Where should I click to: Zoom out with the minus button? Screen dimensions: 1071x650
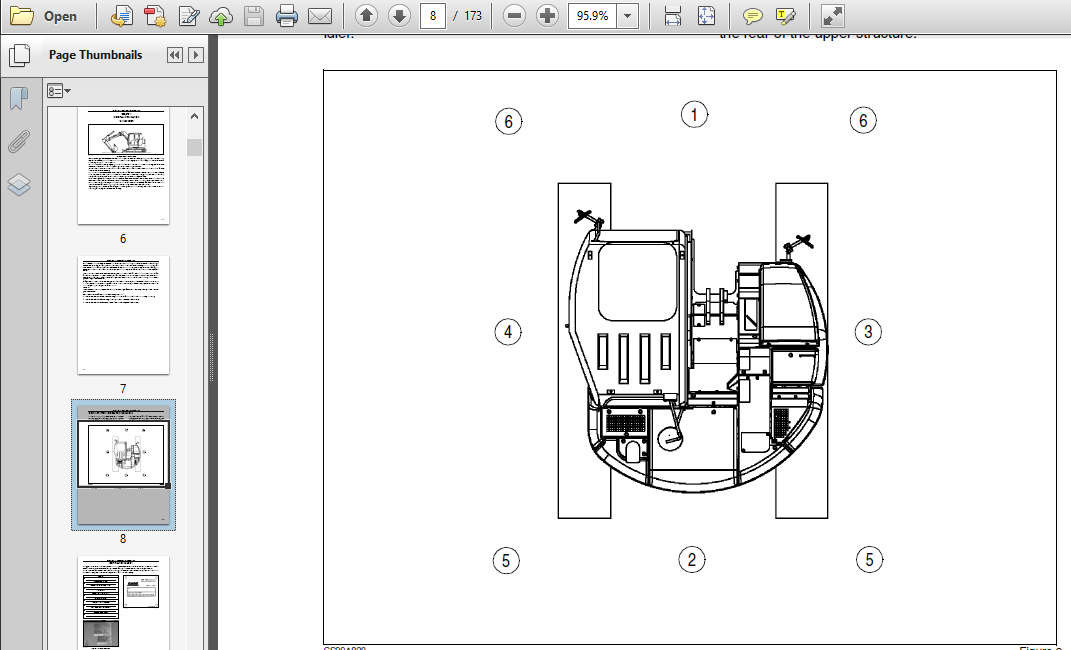click(514, 16)
